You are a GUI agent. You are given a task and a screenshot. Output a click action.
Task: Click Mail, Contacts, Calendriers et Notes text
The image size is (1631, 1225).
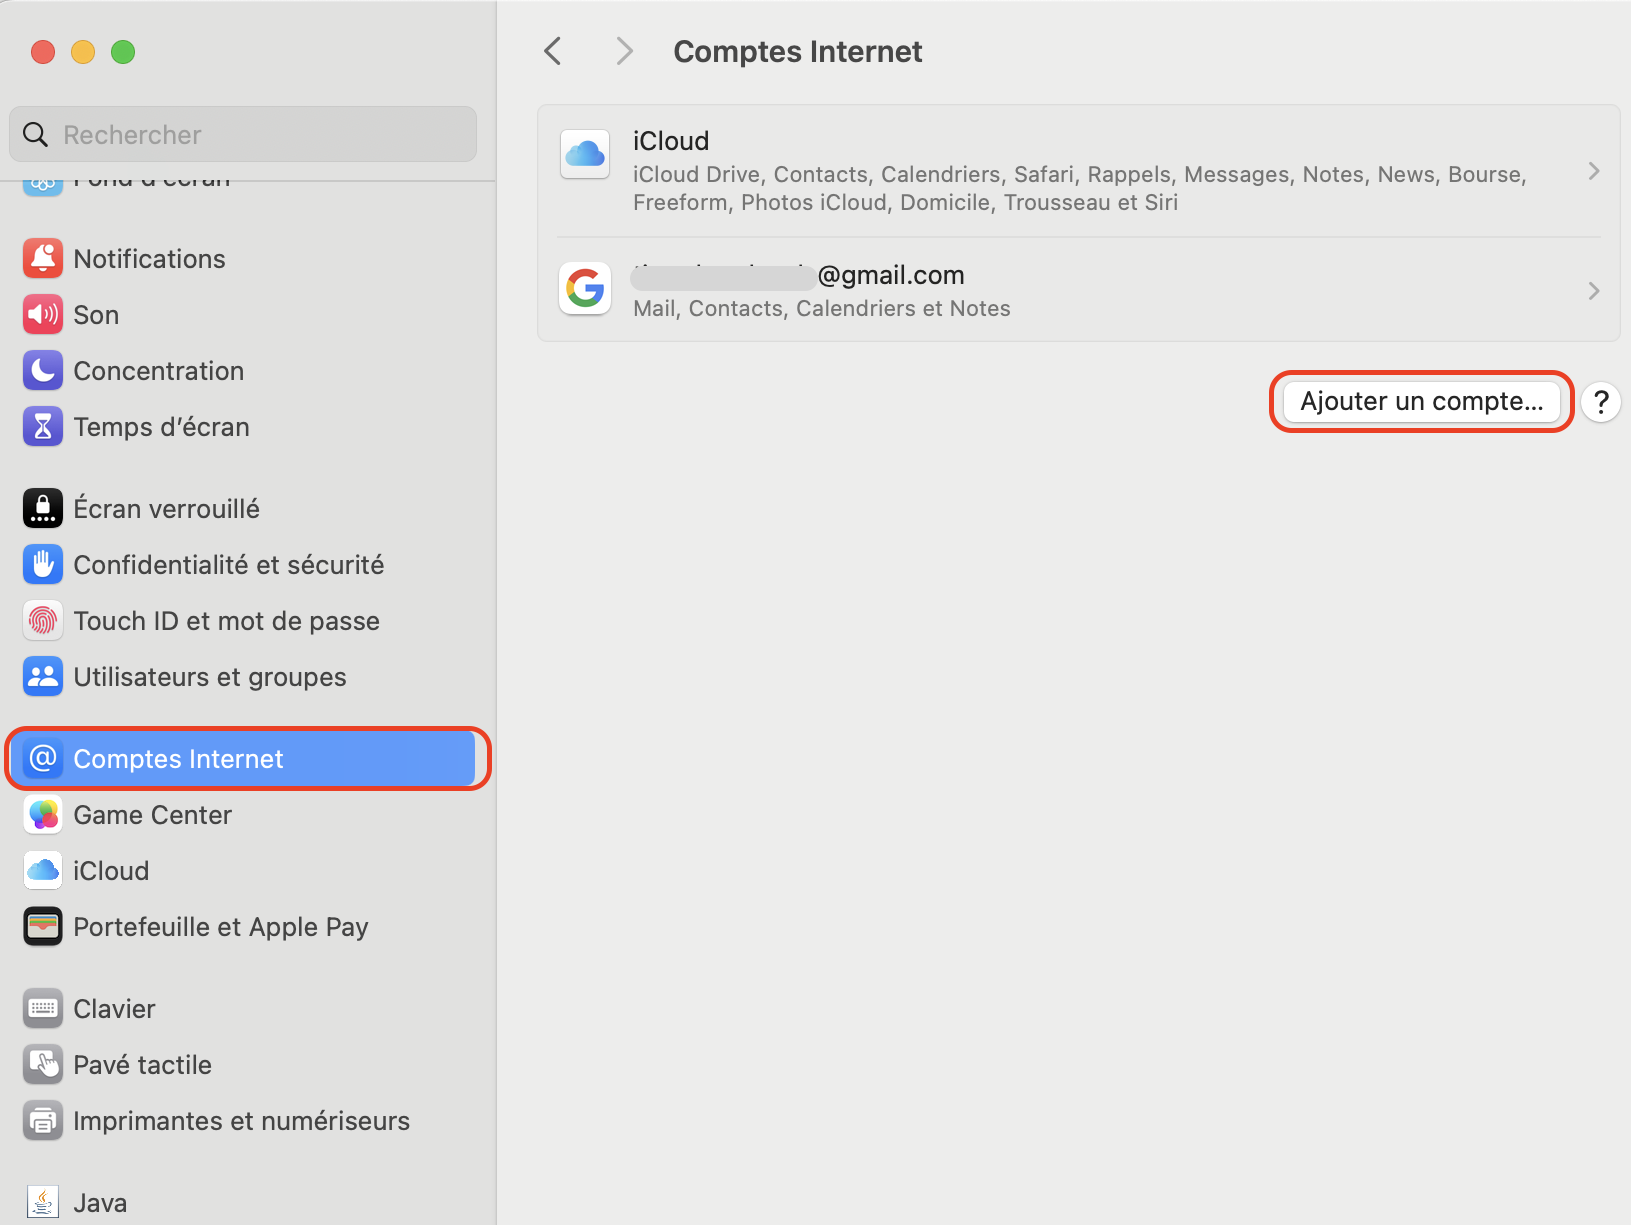point(822,308)
